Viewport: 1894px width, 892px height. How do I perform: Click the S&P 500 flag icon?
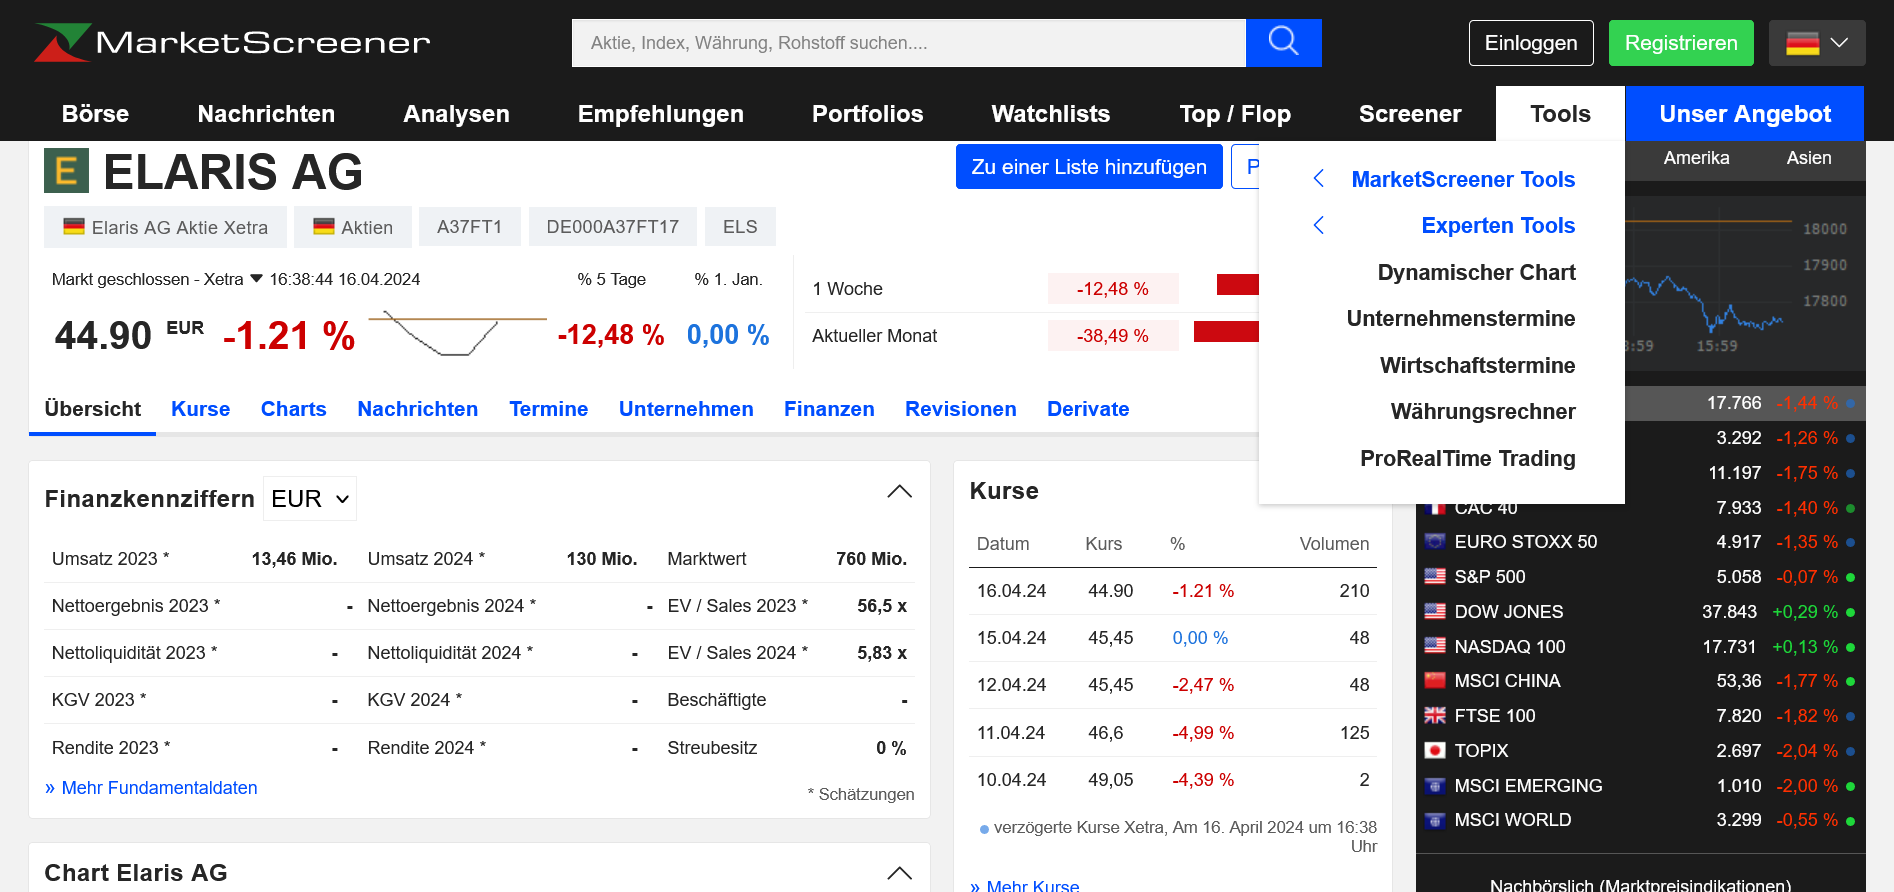[x=1435, y=577]
